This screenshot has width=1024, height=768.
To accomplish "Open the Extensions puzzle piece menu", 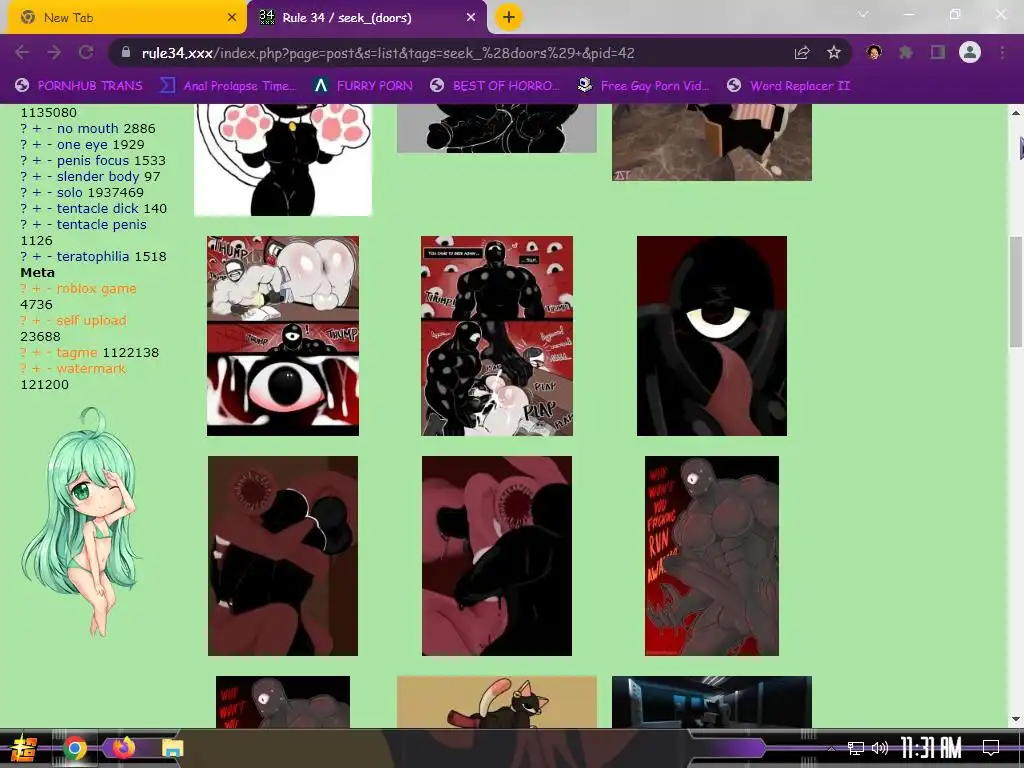I will [x=906, y=52].
